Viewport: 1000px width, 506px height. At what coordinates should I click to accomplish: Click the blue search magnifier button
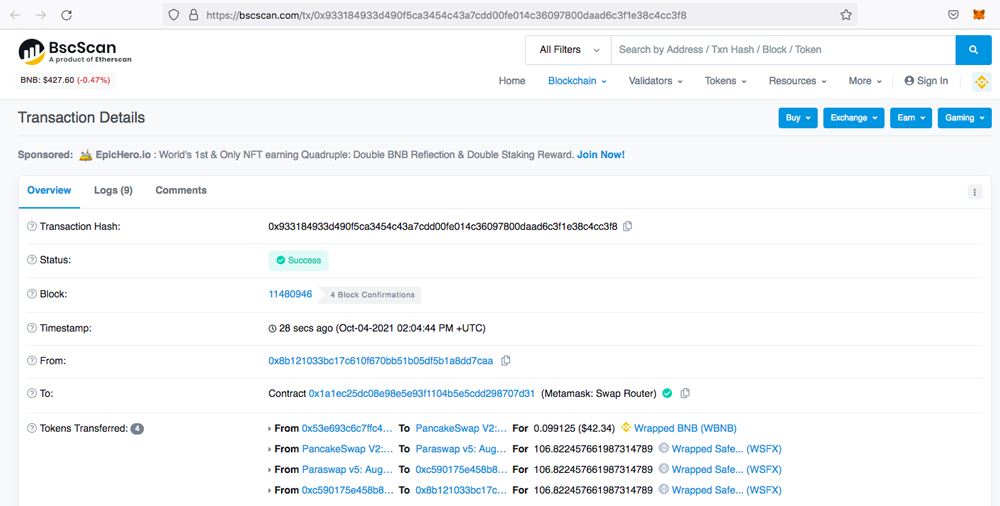[x=973, y=50]
